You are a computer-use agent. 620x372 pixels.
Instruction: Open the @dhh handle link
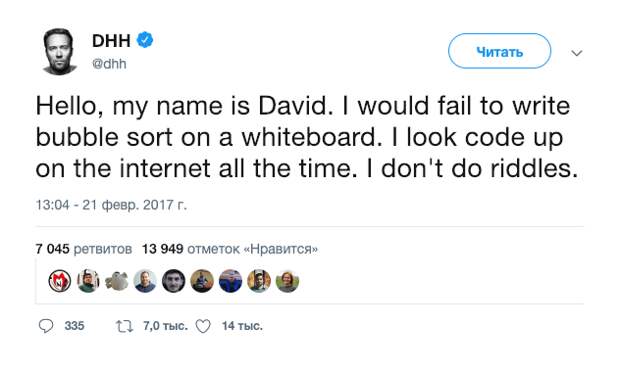coord(109,64)
